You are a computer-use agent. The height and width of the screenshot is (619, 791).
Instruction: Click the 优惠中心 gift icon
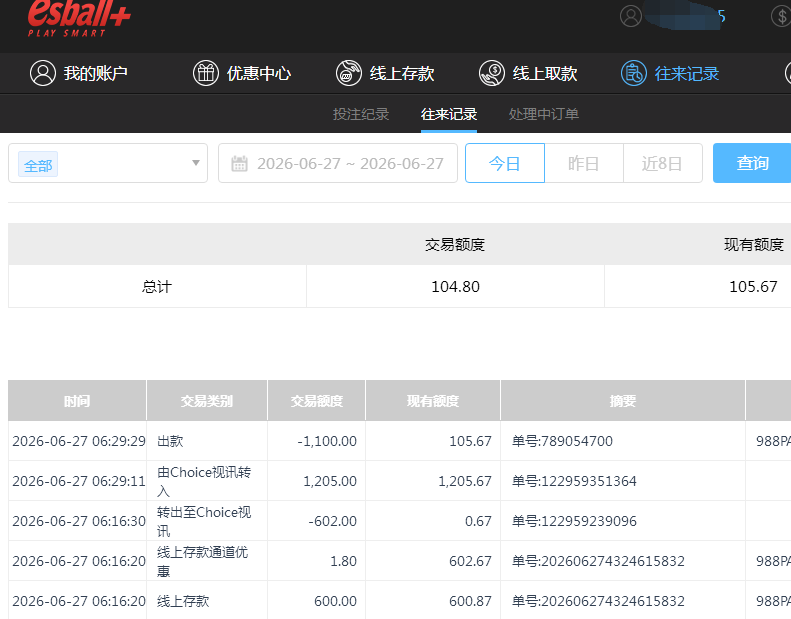(x=206, y=73)
